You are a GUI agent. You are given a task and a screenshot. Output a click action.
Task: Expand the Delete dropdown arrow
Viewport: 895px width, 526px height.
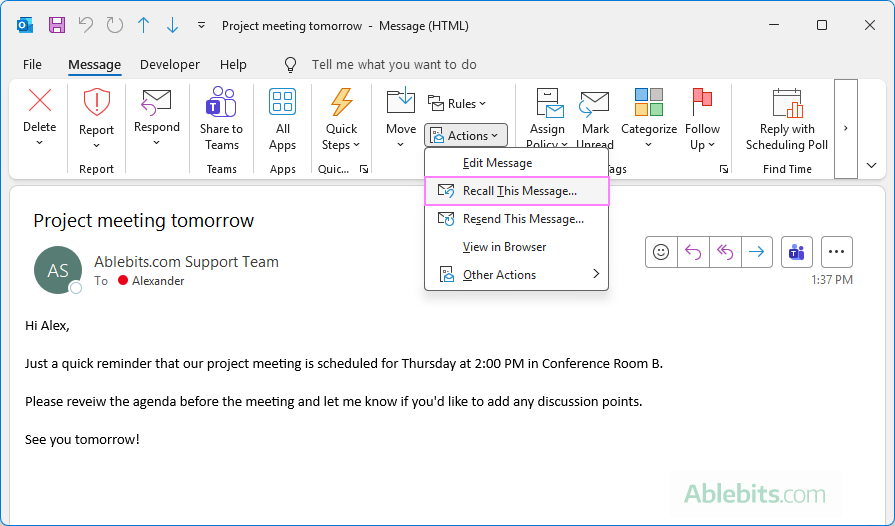click(39, 143)
